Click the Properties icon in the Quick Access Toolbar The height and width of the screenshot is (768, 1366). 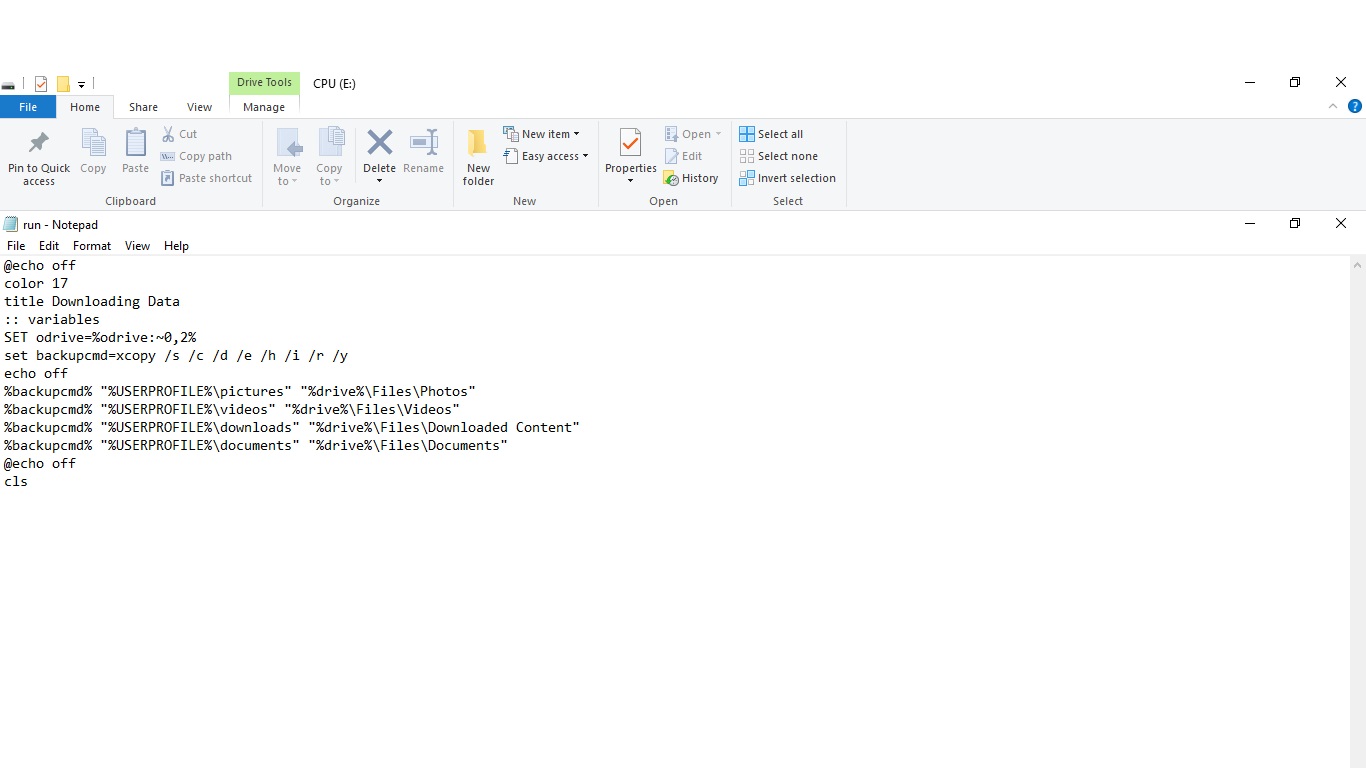(x=41, y=84)
